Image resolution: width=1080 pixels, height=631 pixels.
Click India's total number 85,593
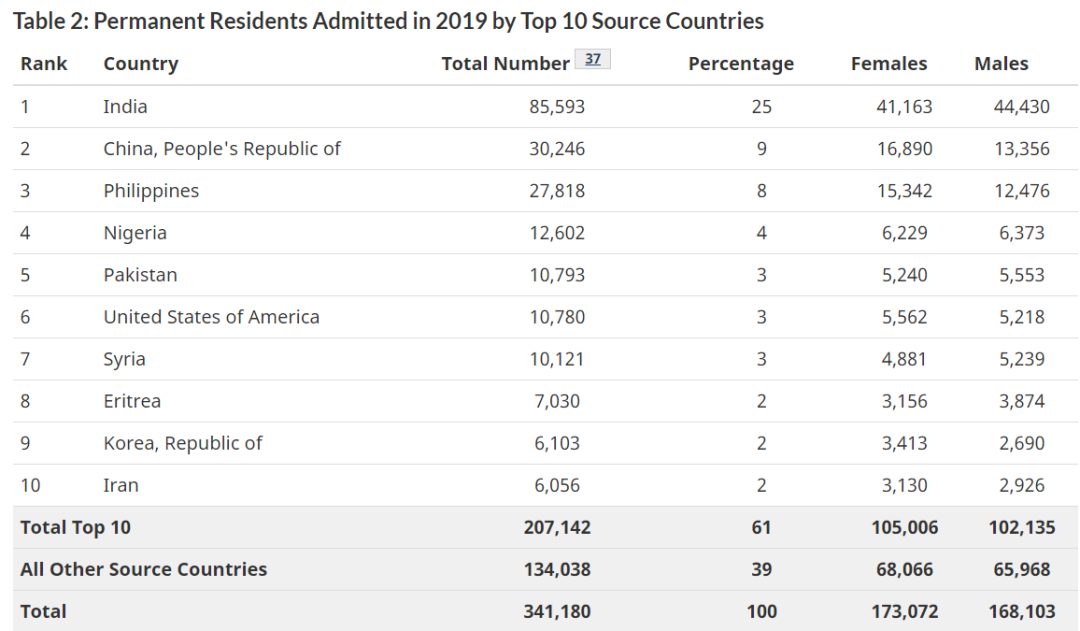click(557, 107)
